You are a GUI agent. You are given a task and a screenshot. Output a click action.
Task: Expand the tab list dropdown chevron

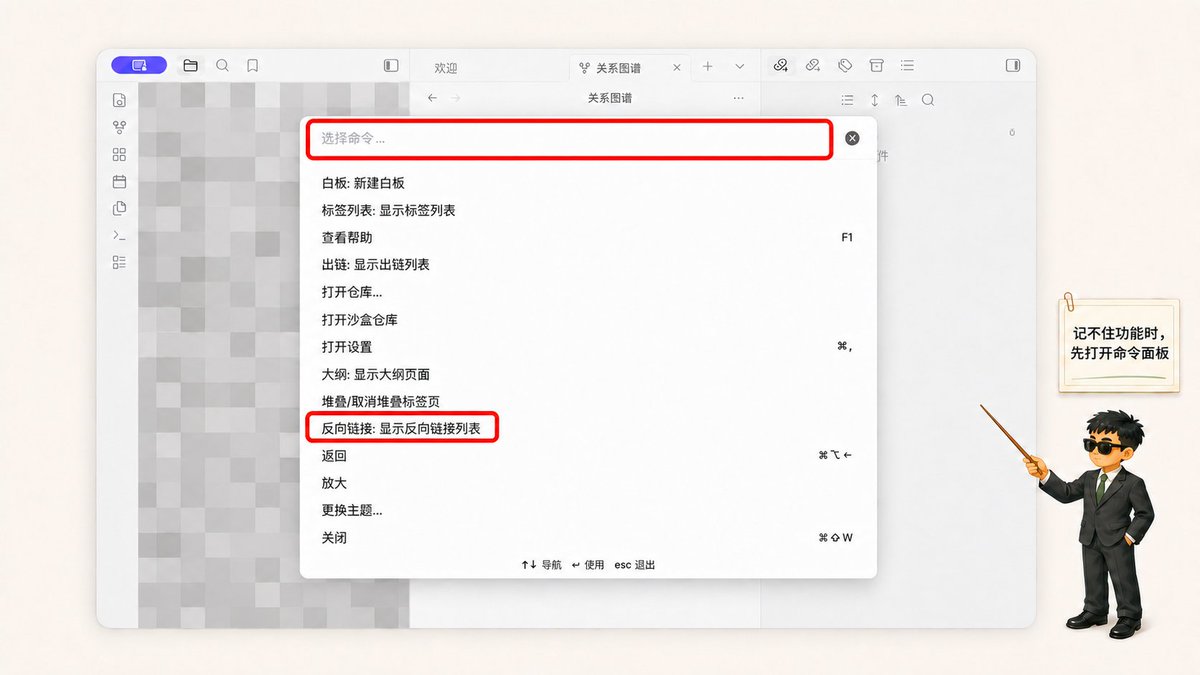coord(740,67)
